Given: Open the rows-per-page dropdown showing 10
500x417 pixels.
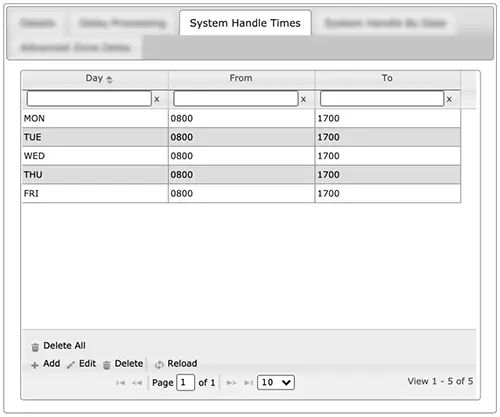Looking at the screenshot, I should [276, 383].
